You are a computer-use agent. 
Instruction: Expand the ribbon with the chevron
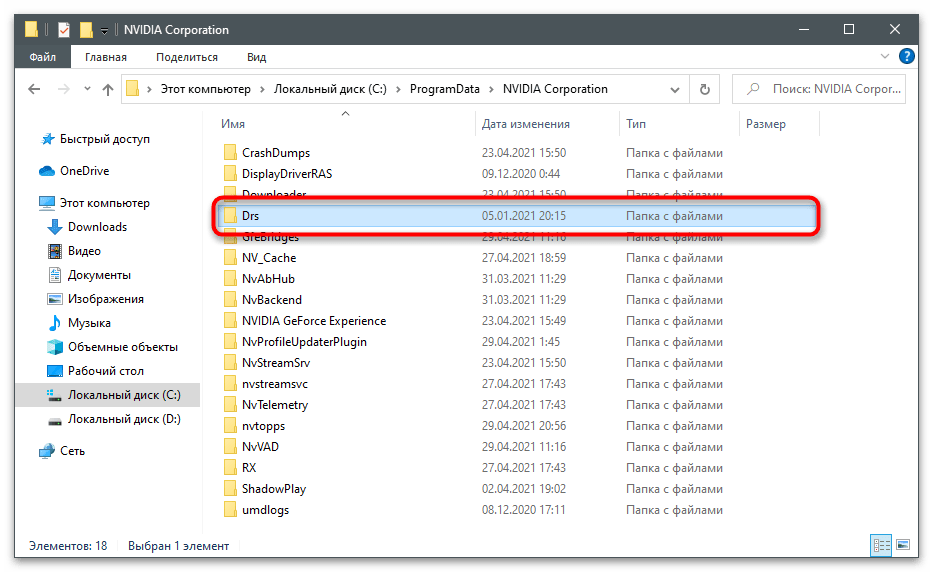tap(884, 57)
